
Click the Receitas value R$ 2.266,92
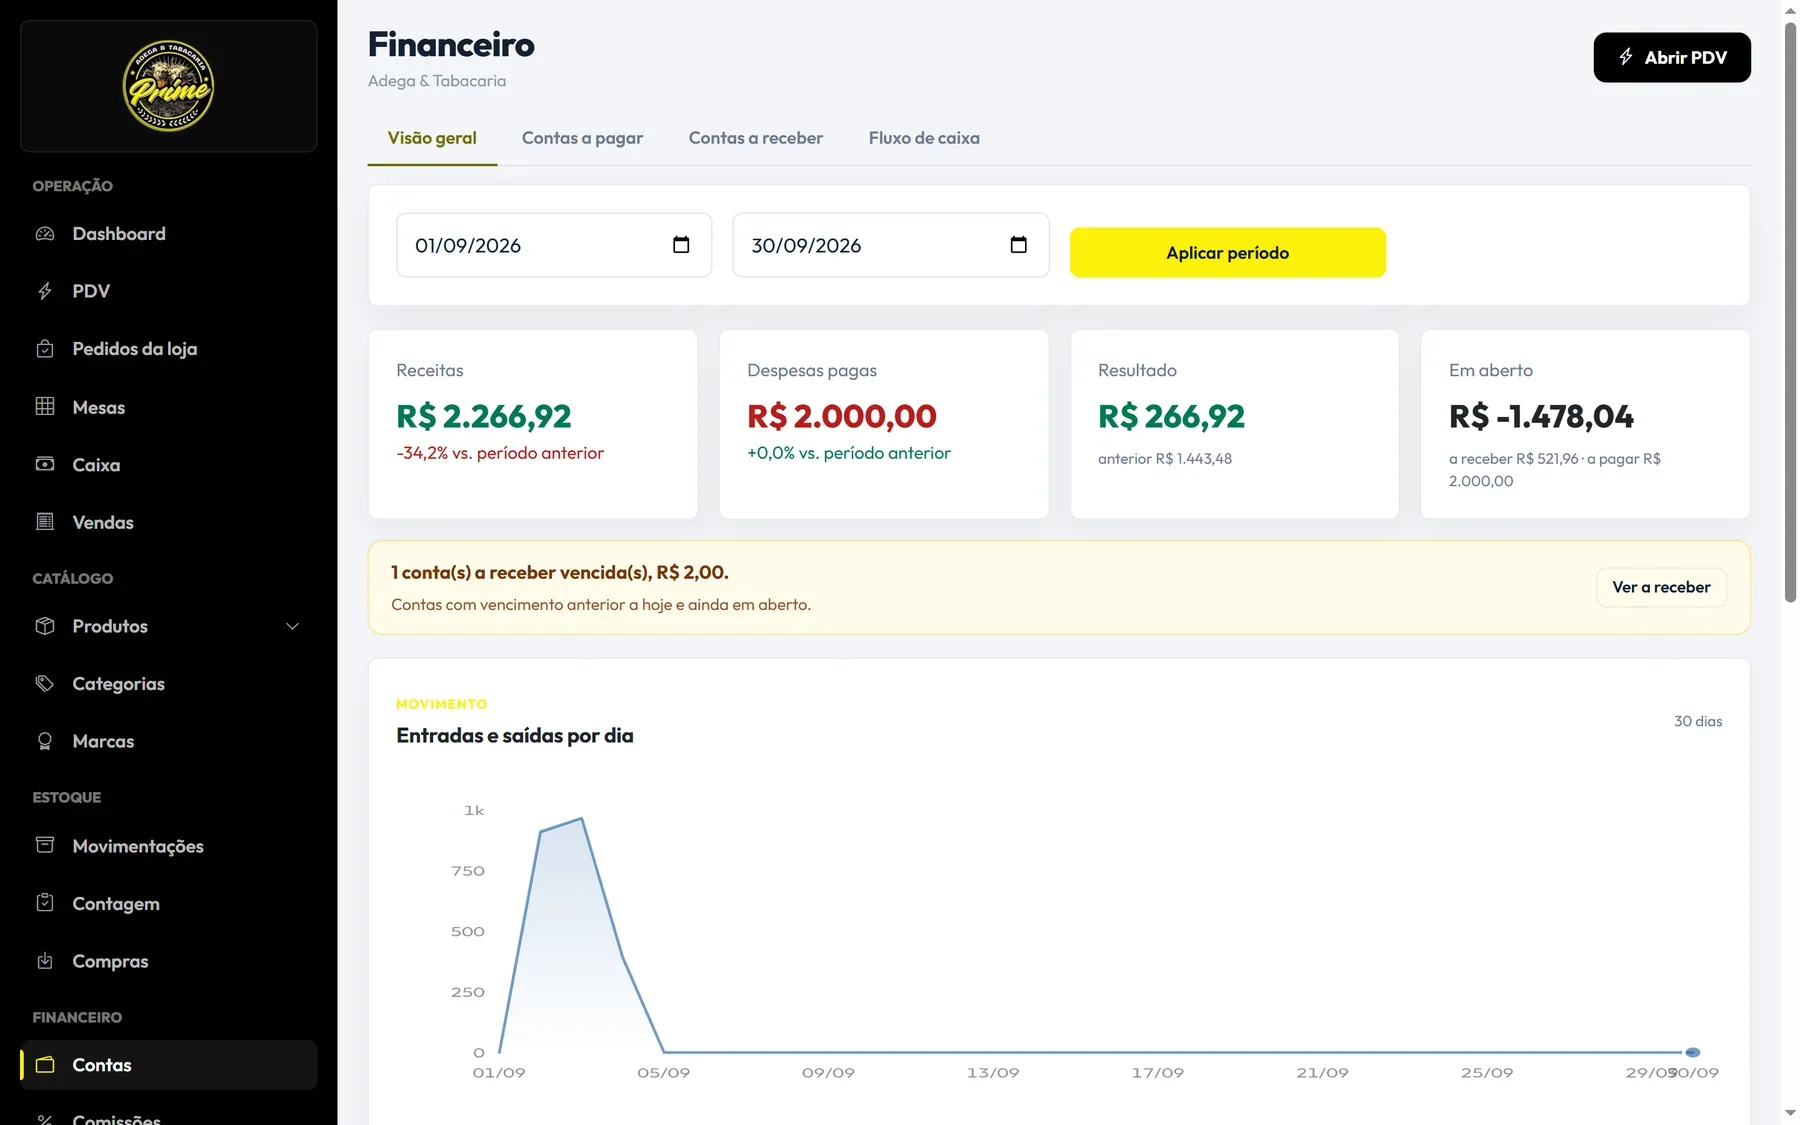[x=484, y=416]
